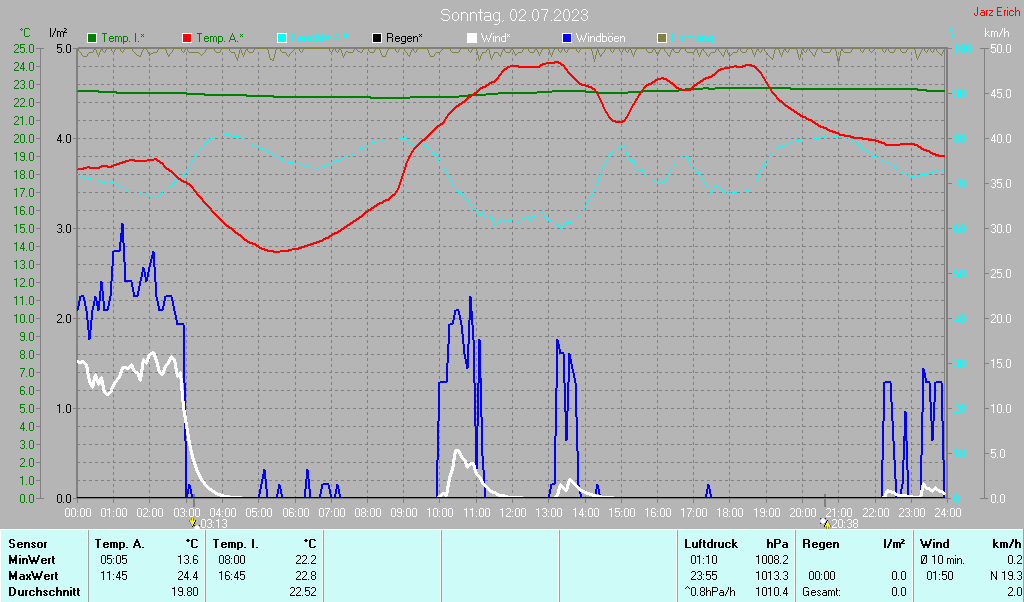The width and height of the screenshot is (1024, 602).
Task: Click the chart title 'Sonntag, 02.07.2023'
Action: (x=514, y=14)
